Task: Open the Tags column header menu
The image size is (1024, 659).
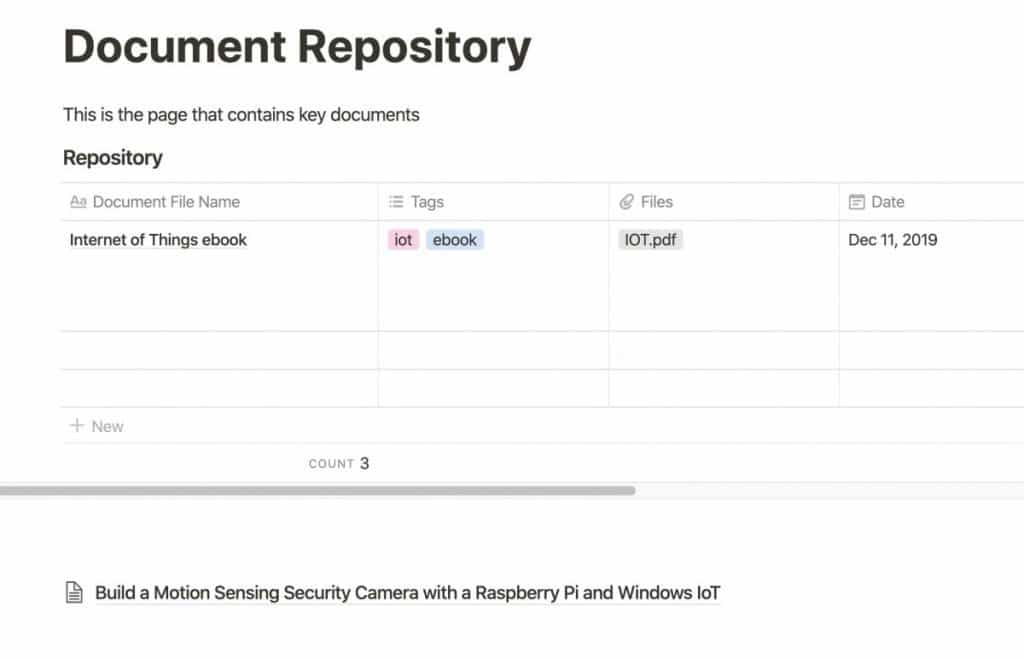Action: tap(494, 202)
